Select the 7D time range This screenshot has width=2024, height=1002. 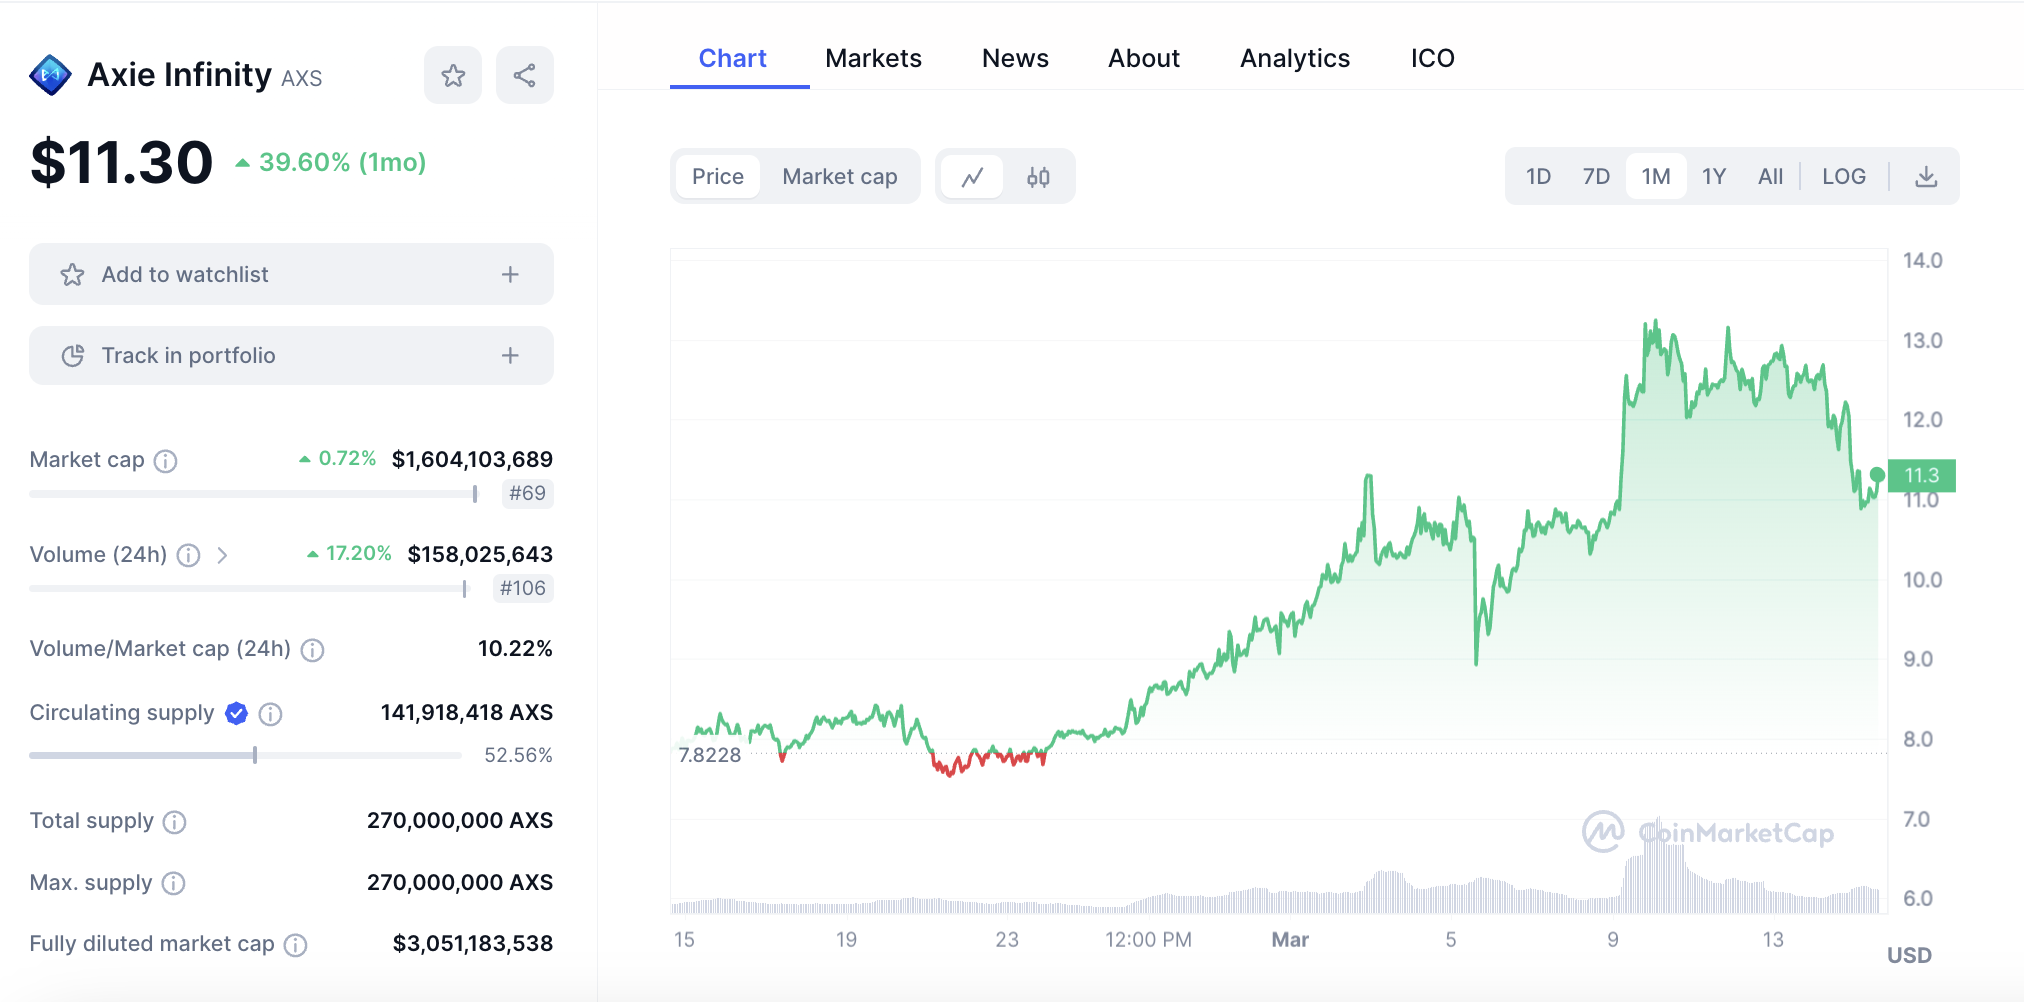[x=1596, y=177]
